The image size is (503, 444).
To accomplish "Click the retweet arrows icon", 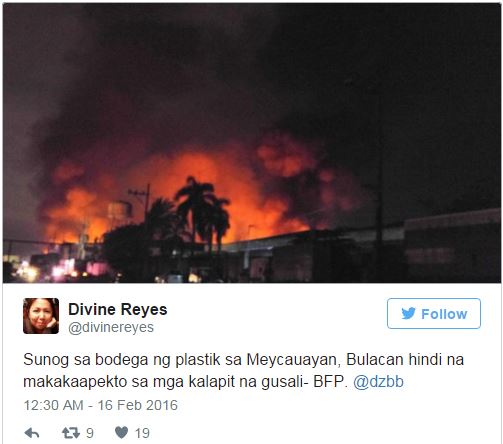I will pyautogui.click(x=71, y=433).
